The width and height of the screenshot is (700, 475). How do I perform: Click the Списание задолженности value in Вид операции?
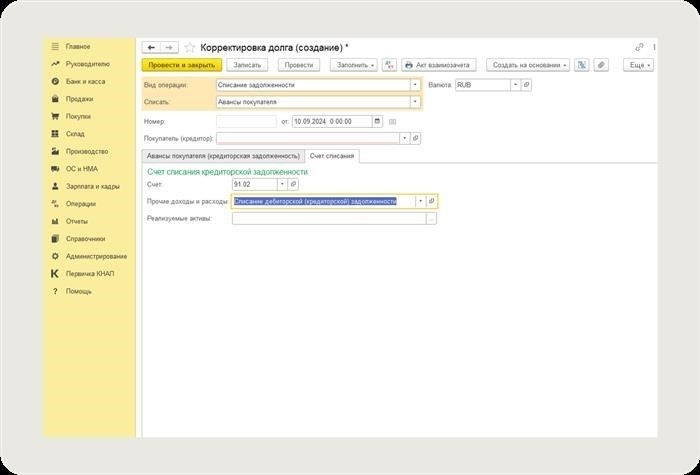click(256, 85)
